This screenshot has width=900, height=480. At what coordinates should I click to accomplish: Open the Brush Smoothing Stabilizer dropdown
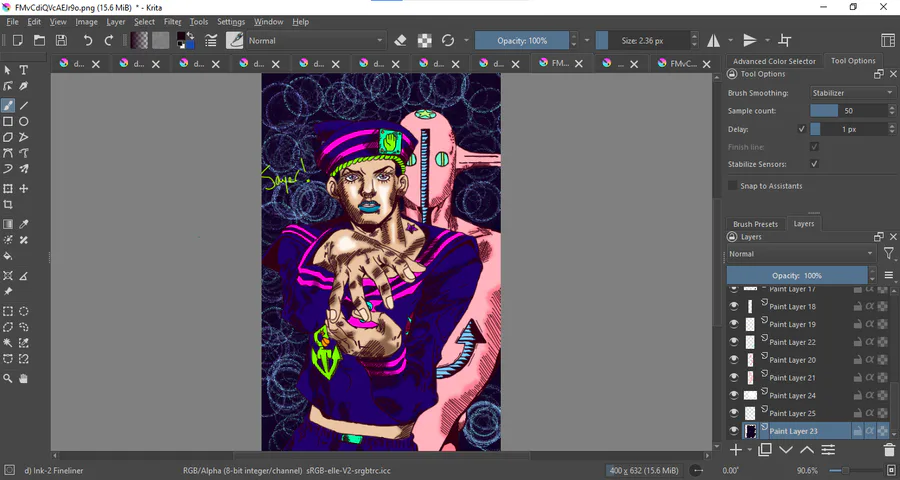pos(852,92)
